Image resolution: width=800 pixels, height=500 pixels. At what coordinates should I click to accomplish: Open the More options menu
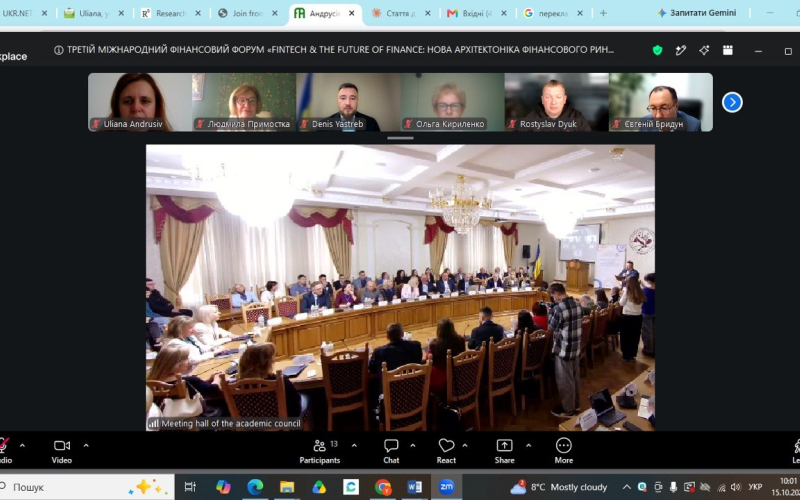pyautogui.click(x=564, y=452)
